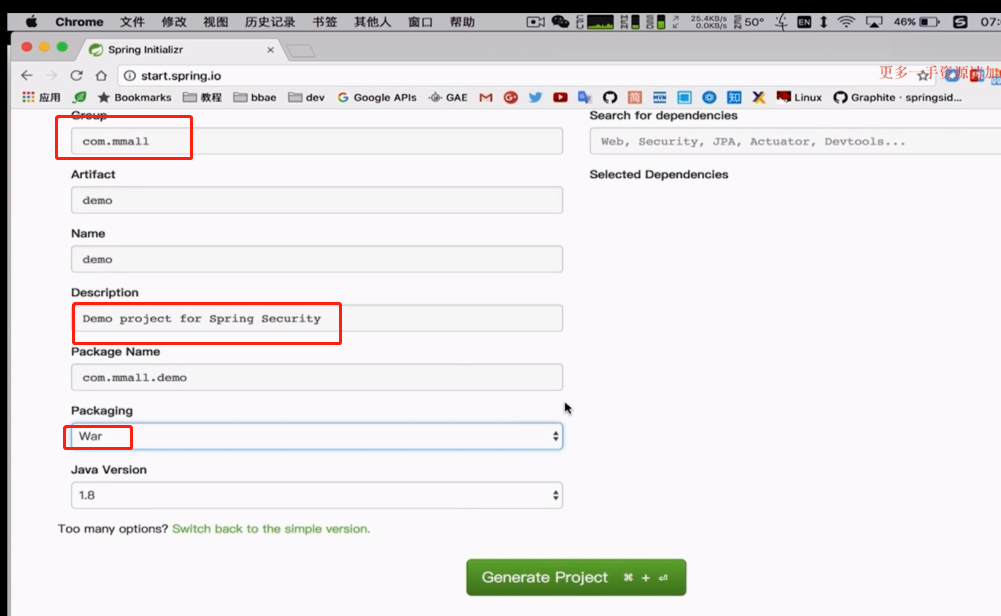The image size is (1001, 616).
Task: Open the Google APIs bookmark
Action: point(377,97)
